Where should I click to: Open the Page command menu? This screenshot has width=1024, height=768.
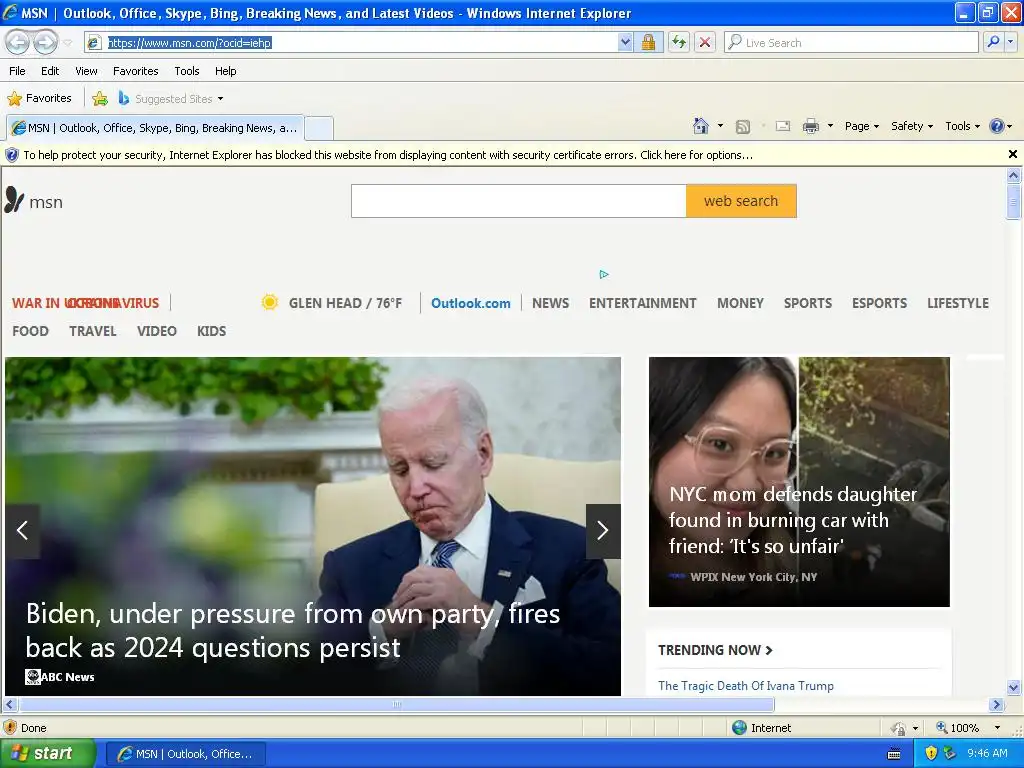861,126
